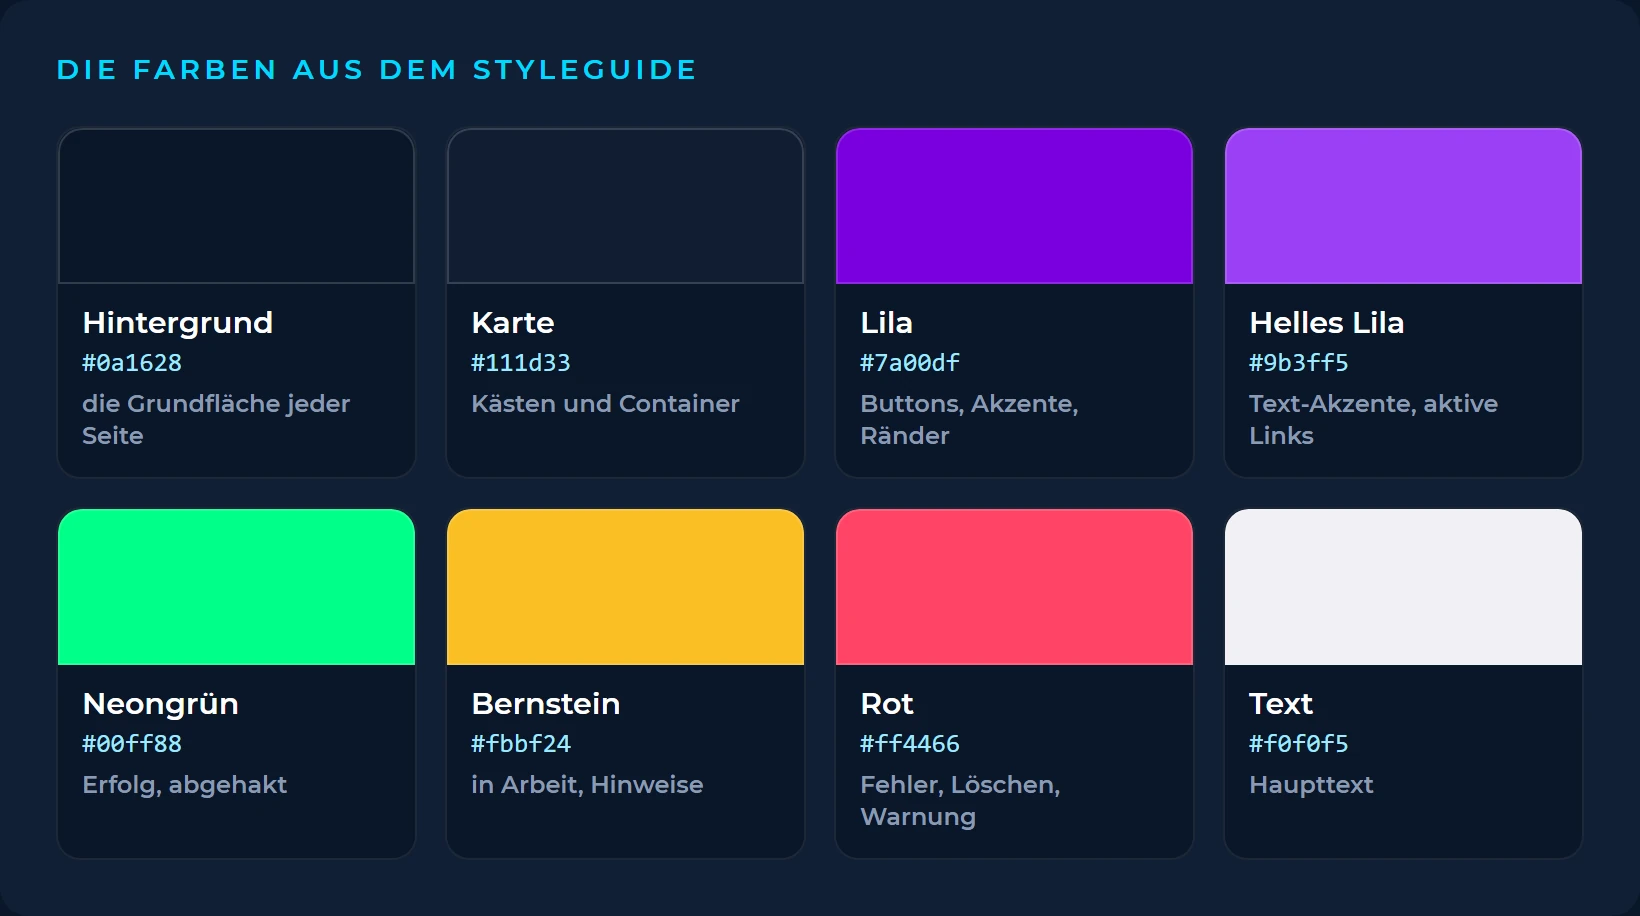Click the hex code #f0f0f5
The image size is (1640, 916).
tap(1299, 744)
